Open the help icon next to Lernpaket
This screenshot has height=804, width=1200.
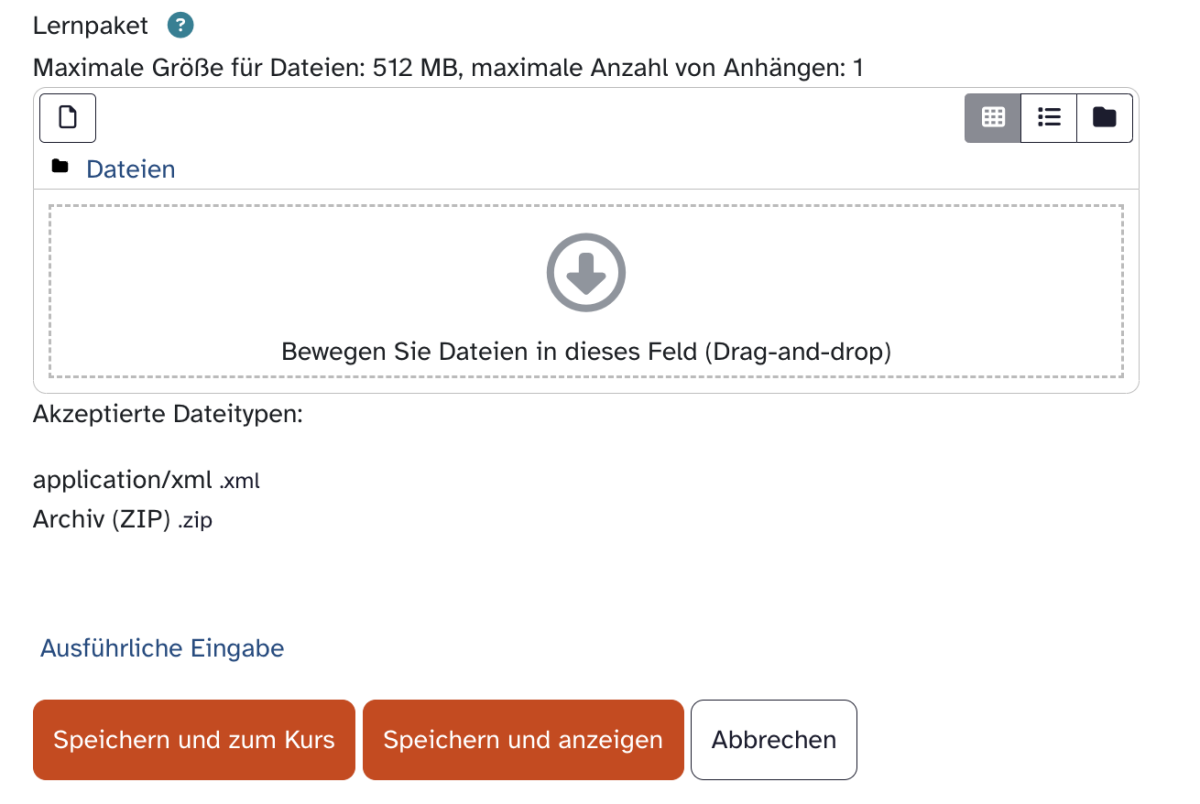pyautogui.click(x=181, y=26)
